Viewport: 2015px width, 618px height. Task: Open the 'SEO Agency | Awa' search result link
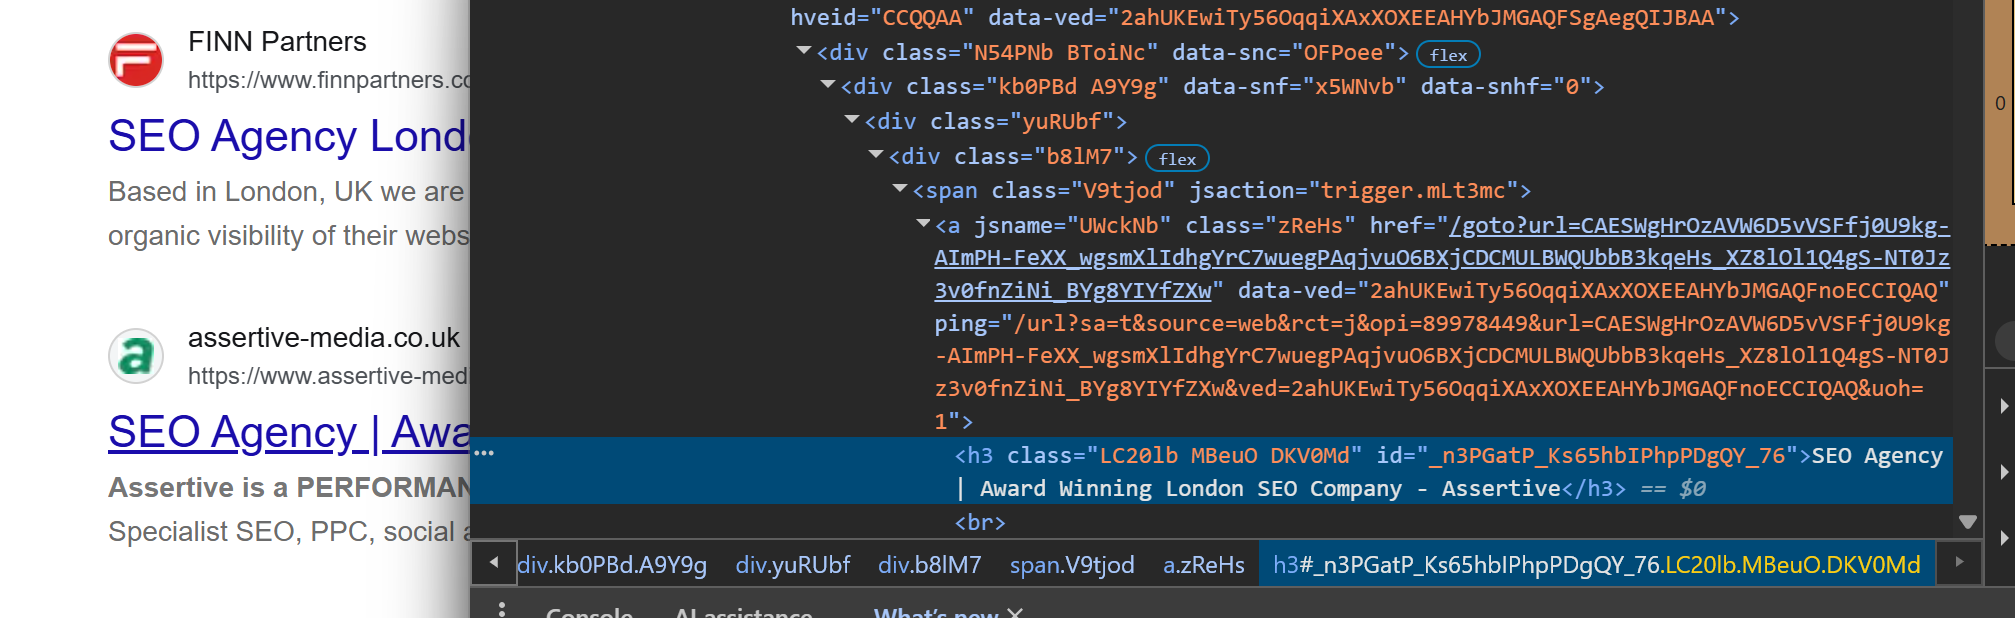[x=289, y=432]
